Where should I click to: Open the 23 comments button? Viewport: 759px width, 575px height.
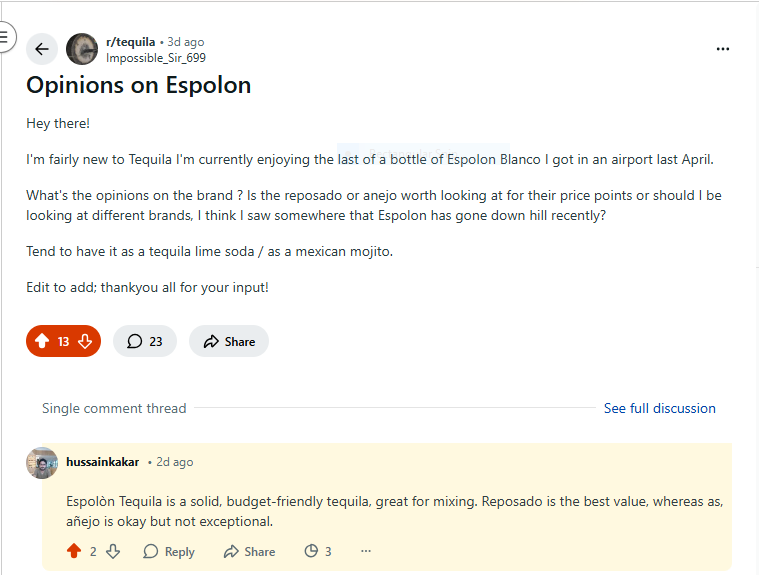pos(145,341)
